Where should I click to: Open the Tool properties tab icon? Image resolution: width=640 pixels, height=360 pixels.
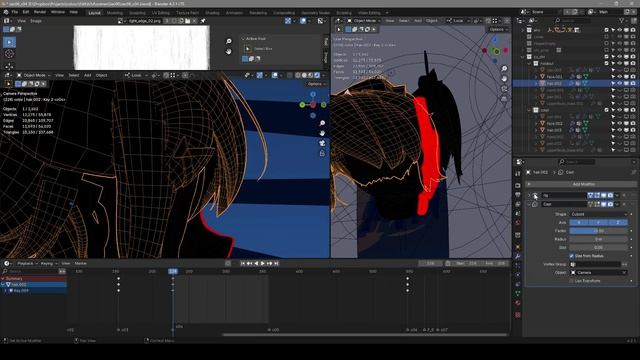(518, 173)
